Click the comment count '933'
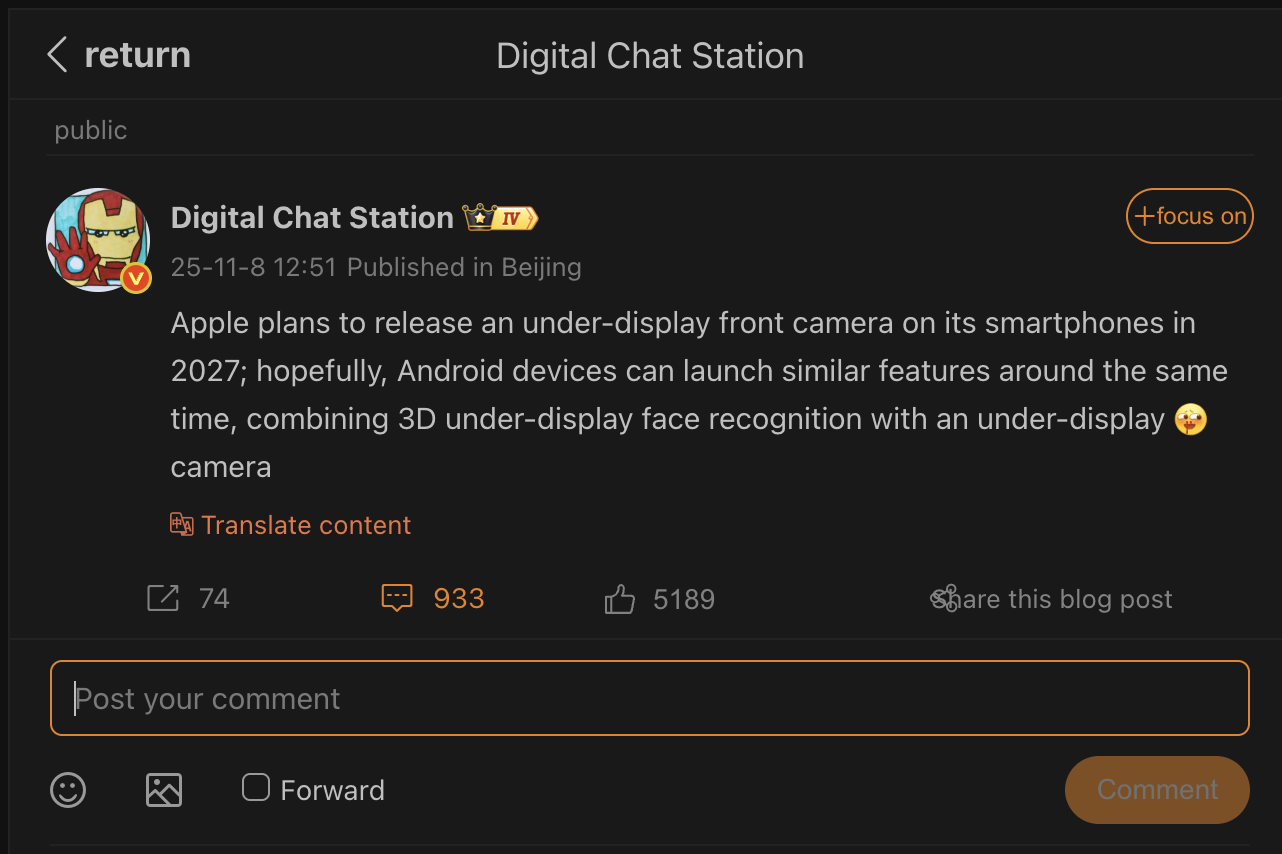 tap(458, 597)
